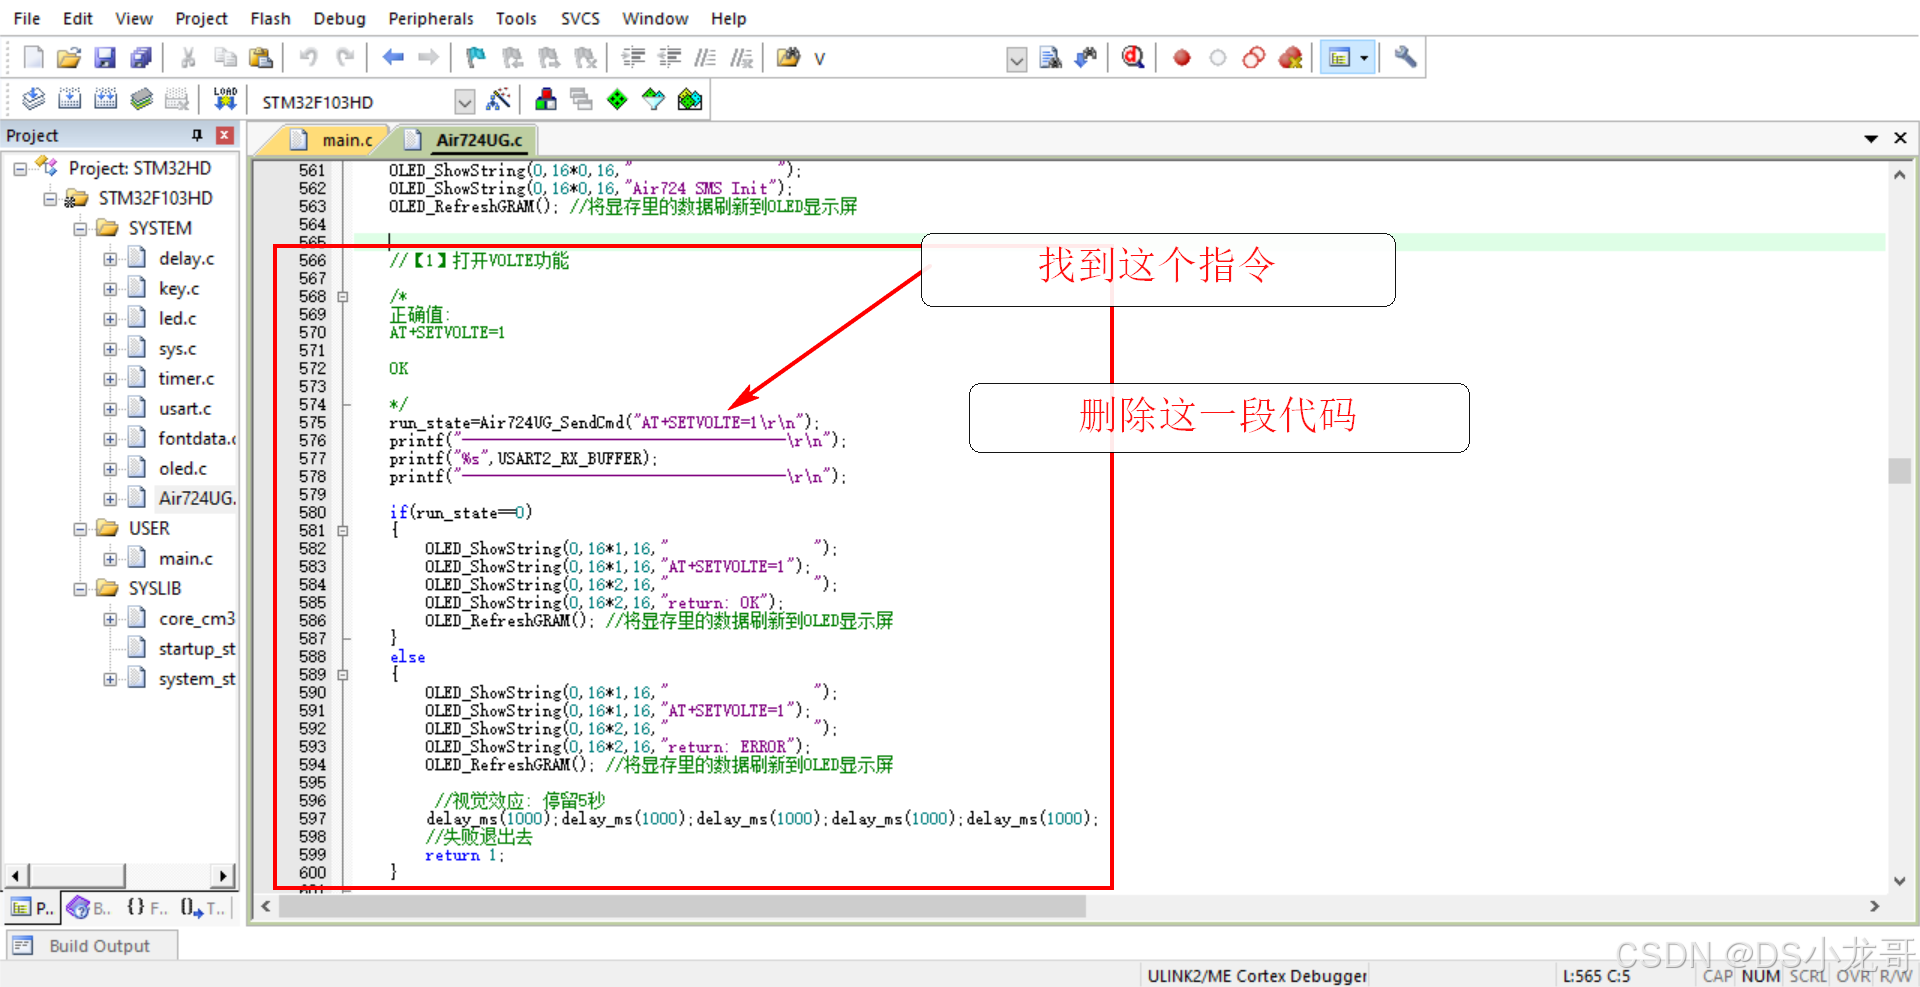This screenshot has height=987, width=1920.
Task: Click the Cut scissors icon
Action: coord(187,58)
